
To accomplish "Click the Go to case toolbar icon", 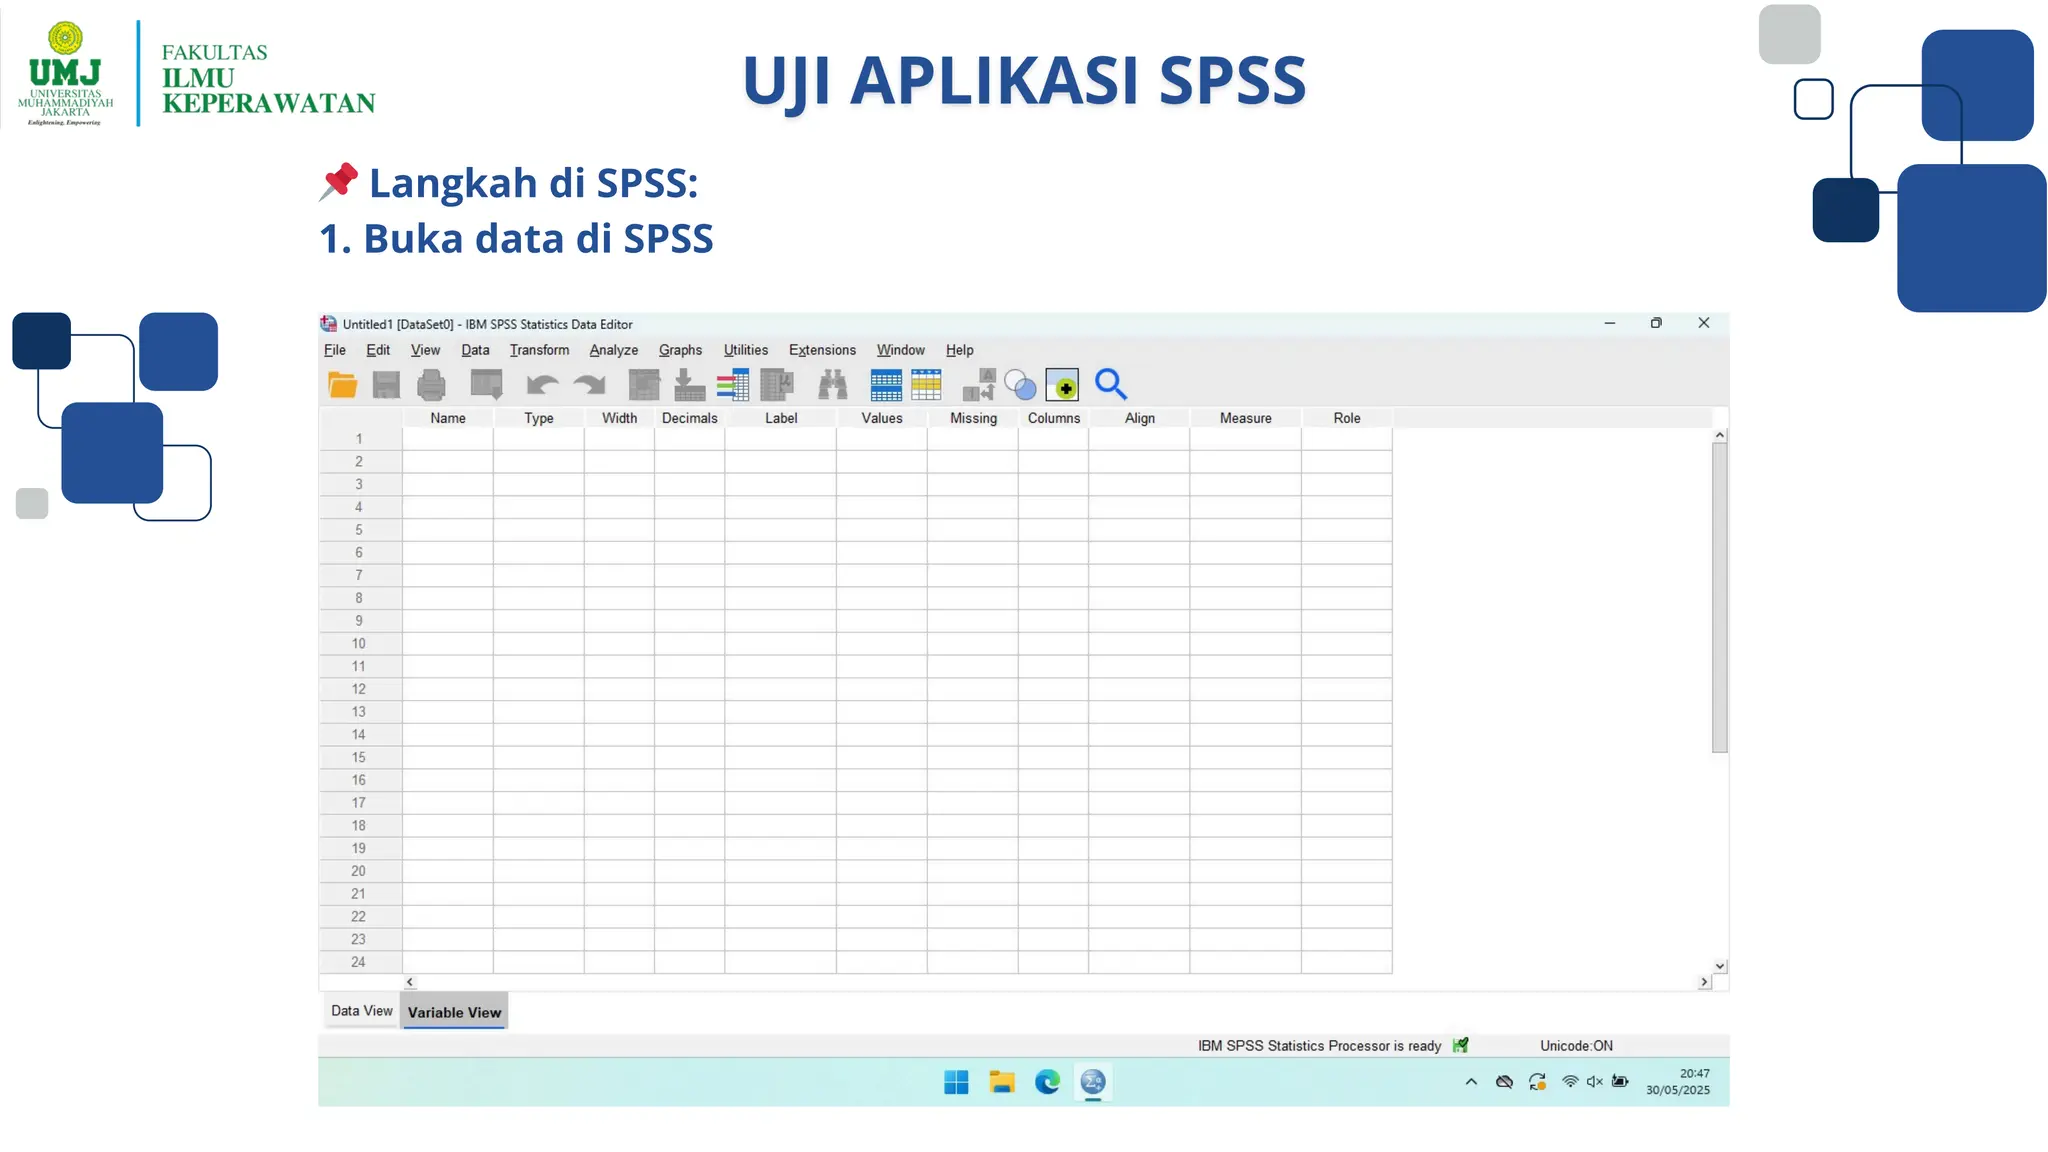I will (644, 385).
